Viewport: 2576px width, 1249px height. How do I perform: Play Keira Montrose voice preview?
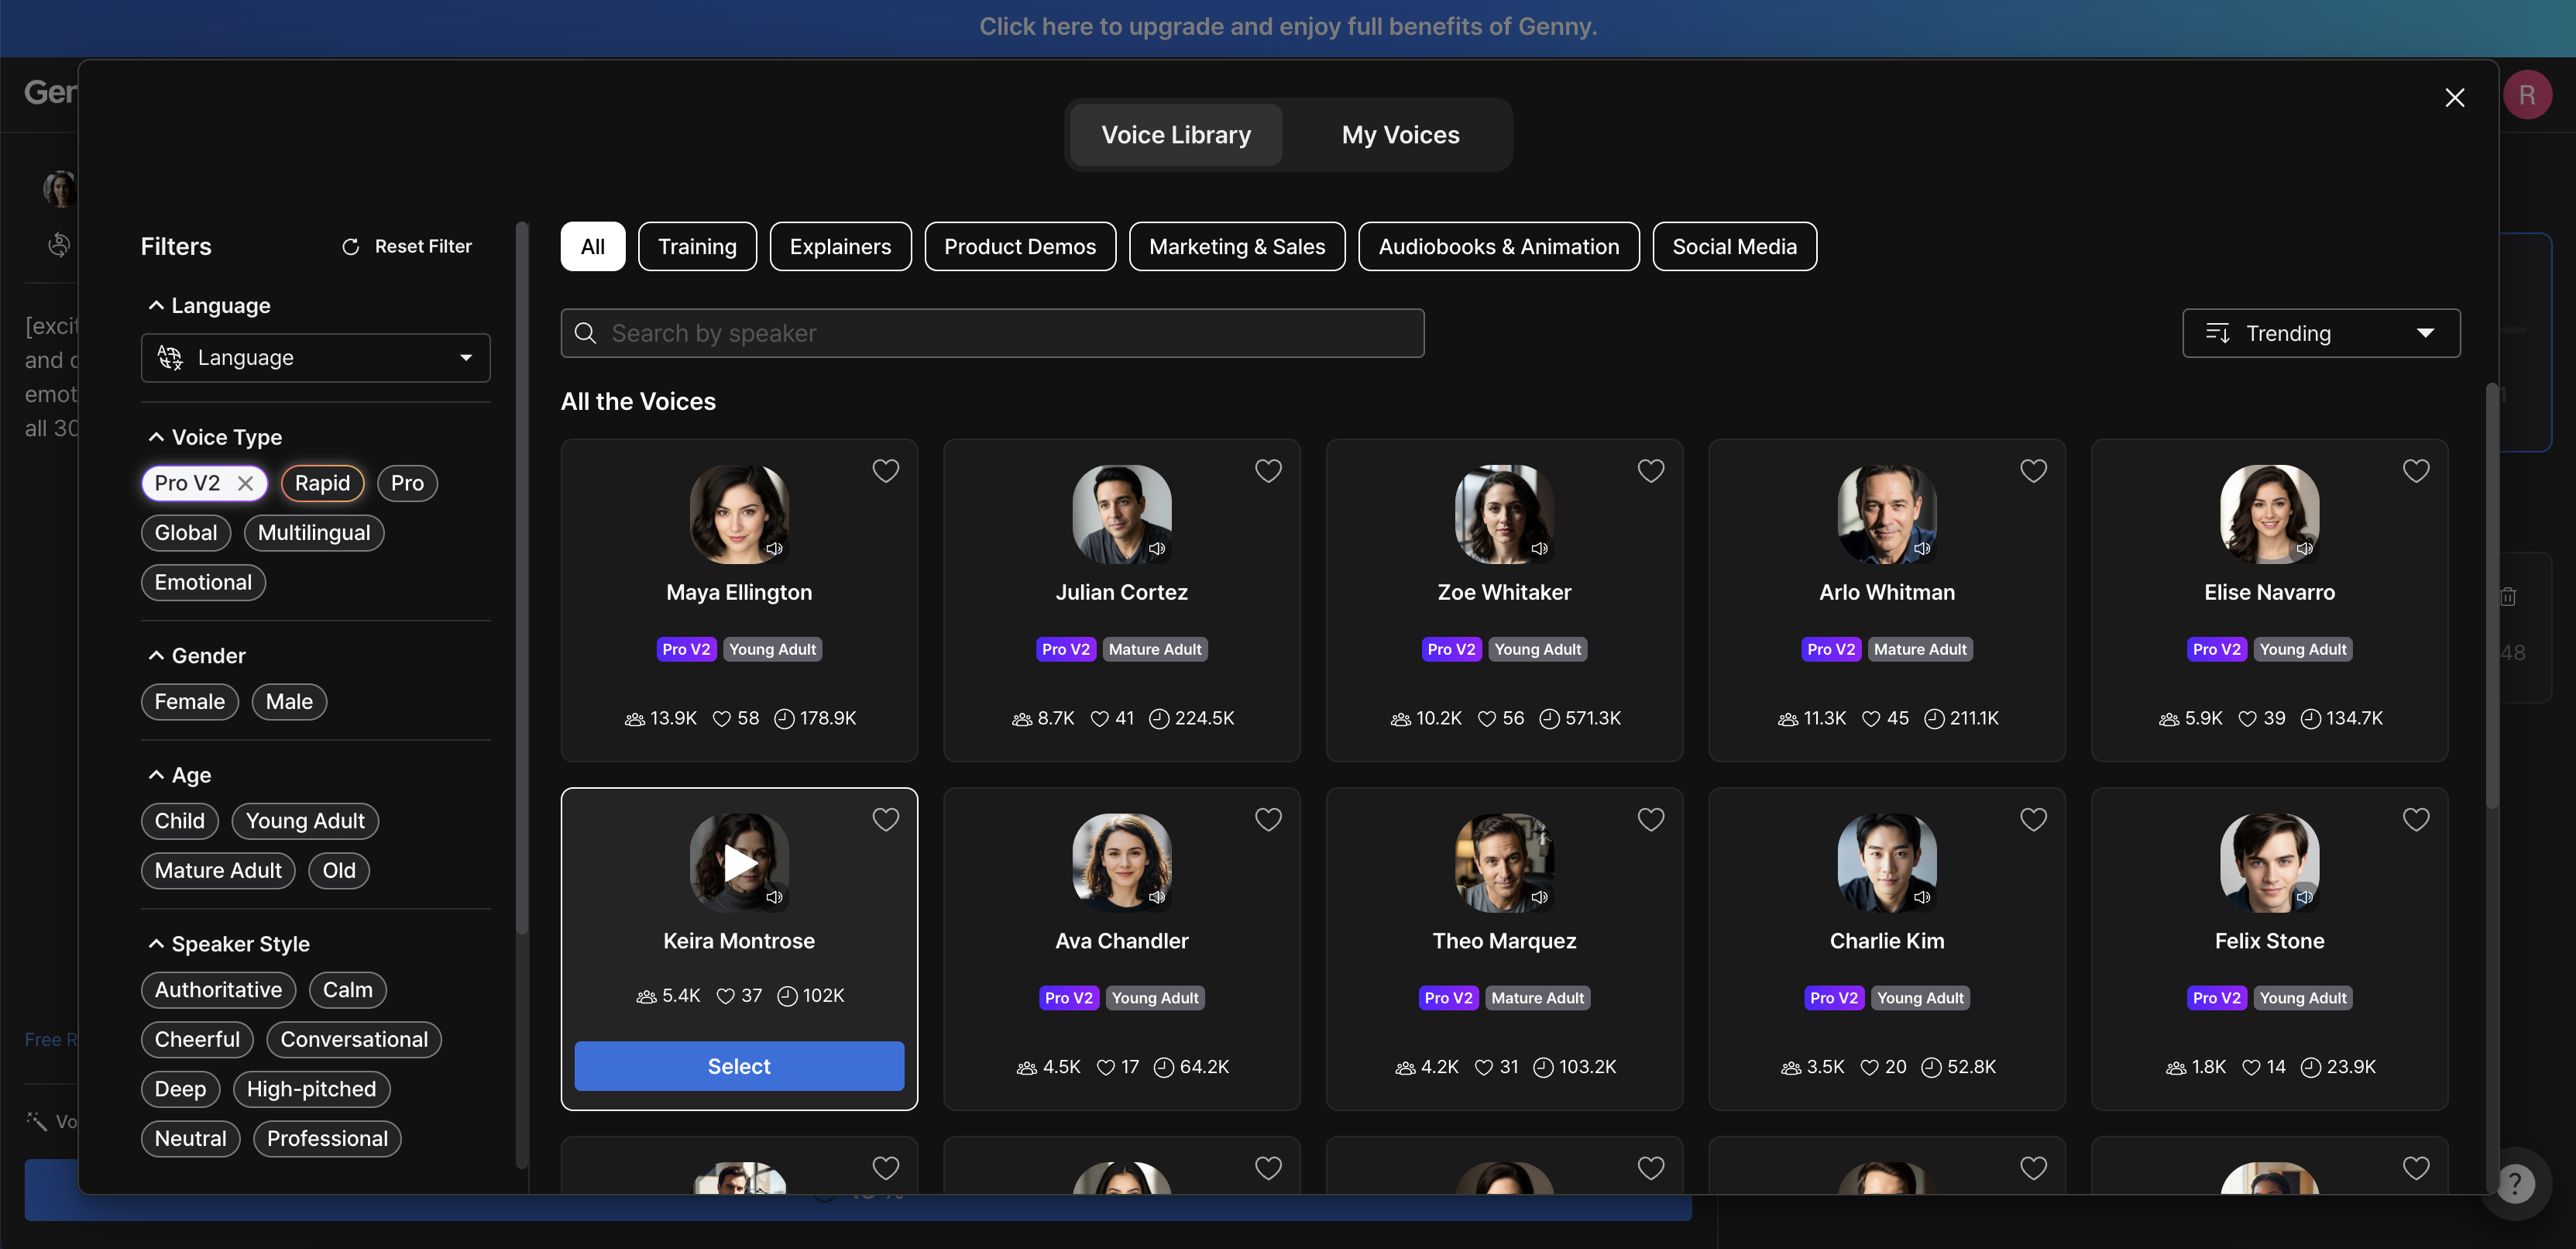pyautogui.click(x=739, y=862)
